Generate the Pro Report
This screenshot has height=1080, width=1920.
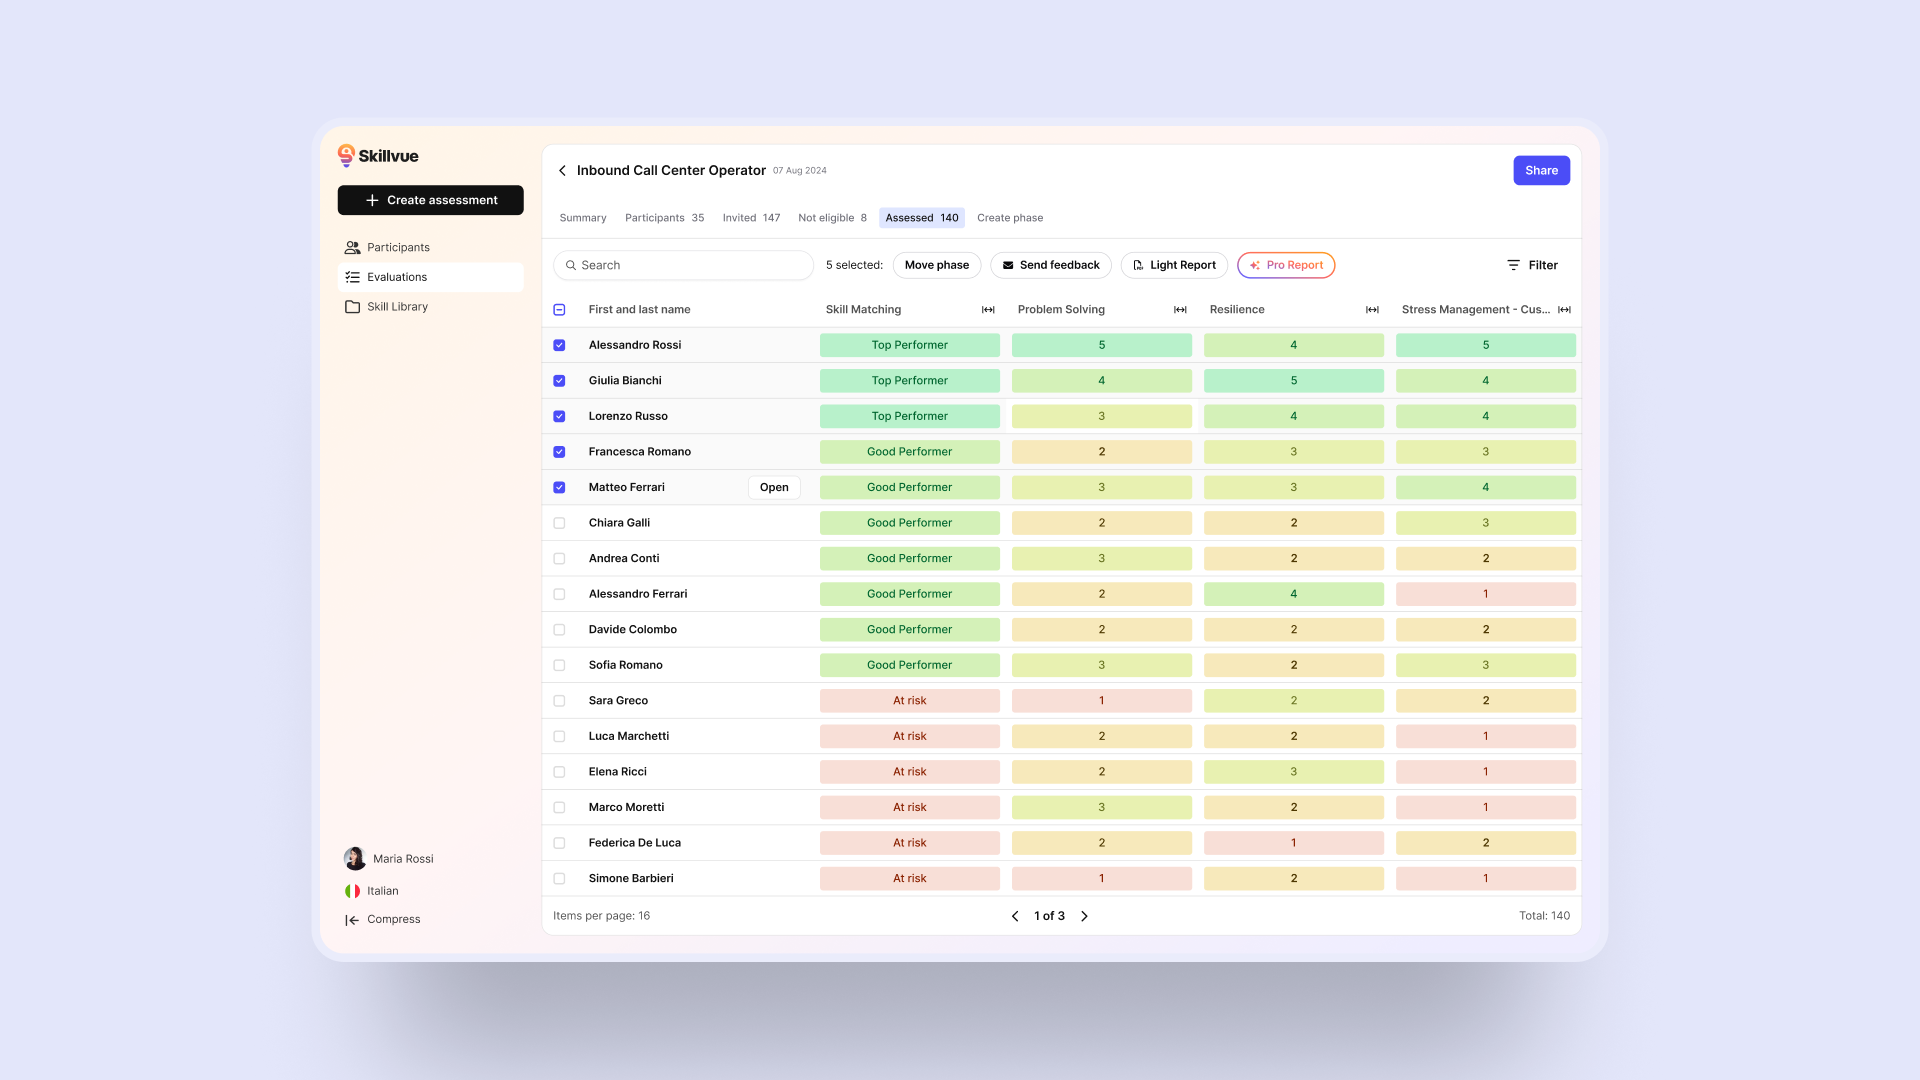coord(1285,266)
